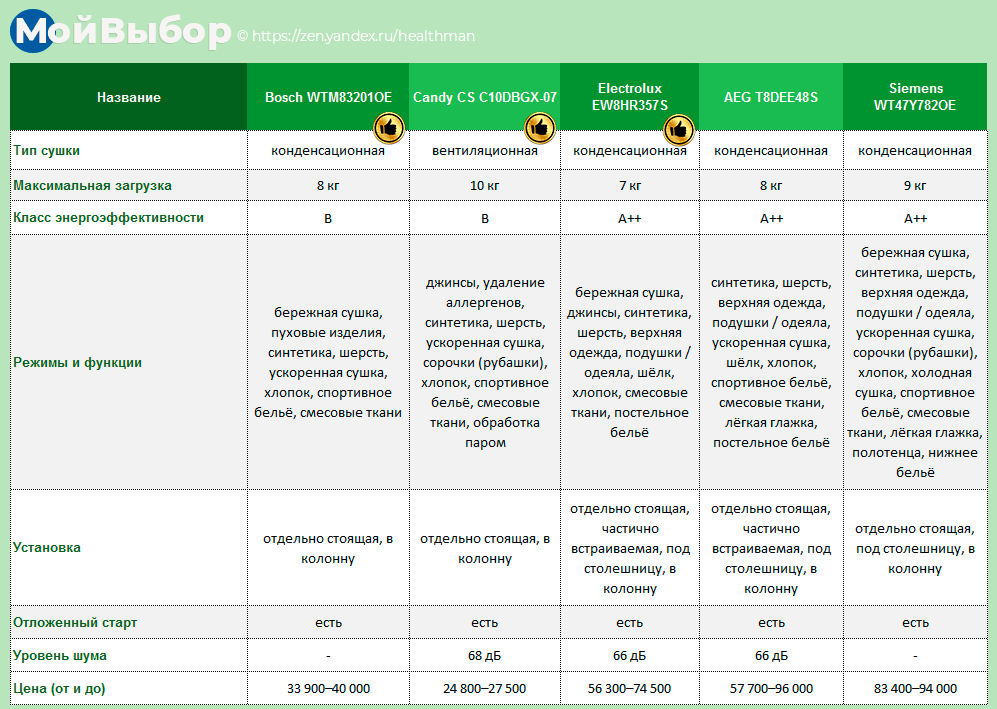Select the Candy energy class B cell

tap(485, 218)
